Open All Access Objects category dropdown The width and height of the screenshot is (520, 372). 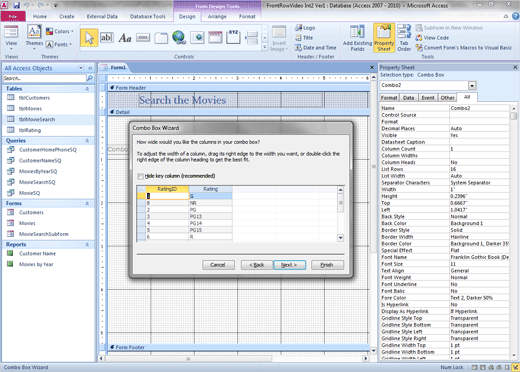81,68
